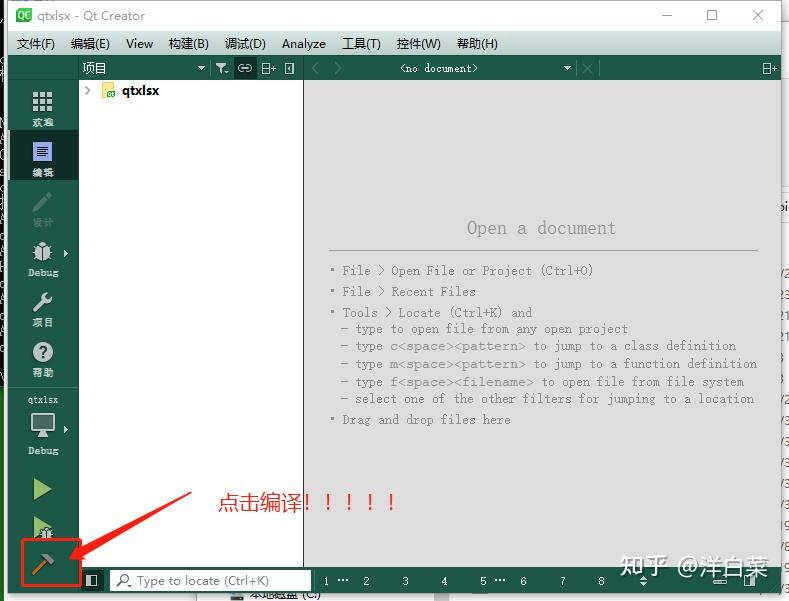This screenshot has height=601, width=789.
Task: Start debugging with the run-with-bug icon
Action: coord(43,527)
